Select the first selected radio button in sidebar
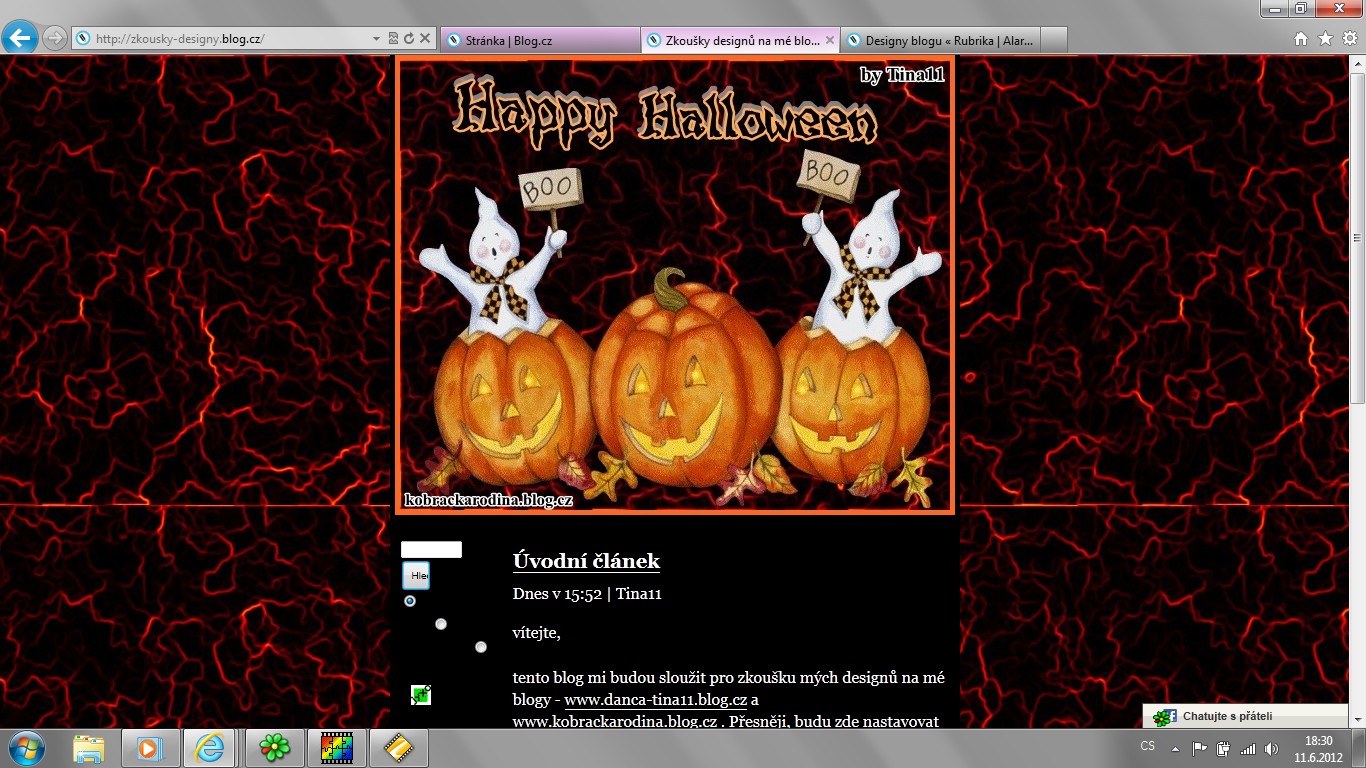The image size is (1366, 768). tap(410, 601)
